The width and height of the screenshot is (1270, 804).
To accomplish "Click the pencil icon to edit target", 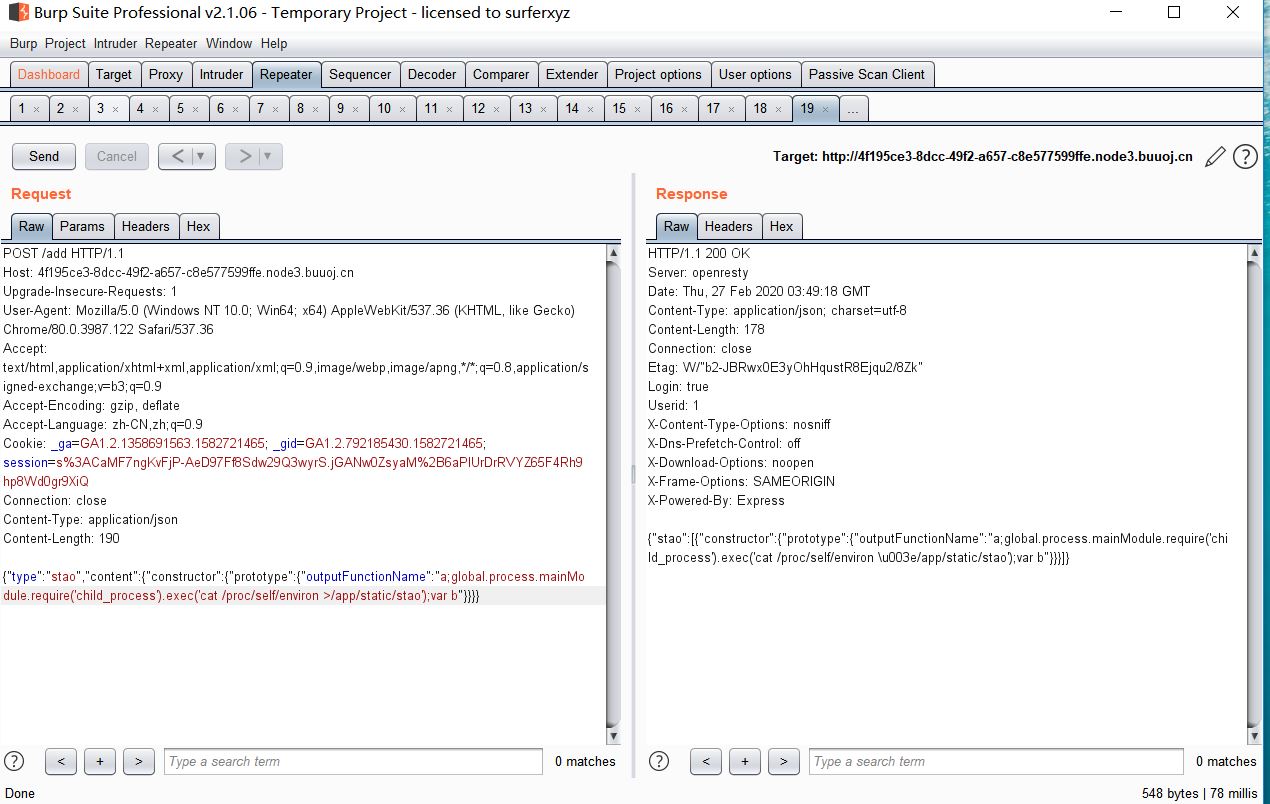I will (1215, 156).
